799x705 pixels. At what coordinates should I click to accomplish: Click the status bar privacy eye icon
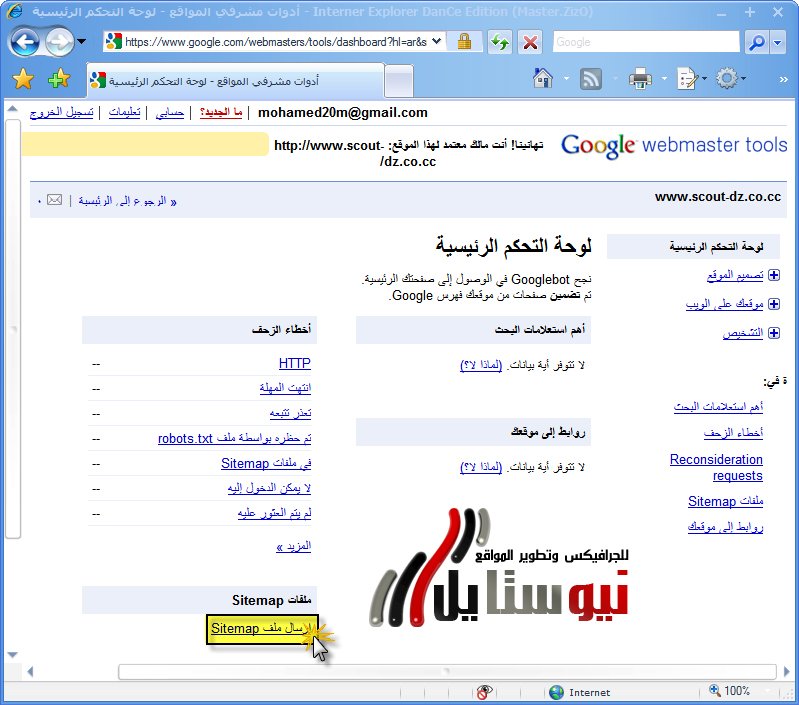tap(485, 692)
